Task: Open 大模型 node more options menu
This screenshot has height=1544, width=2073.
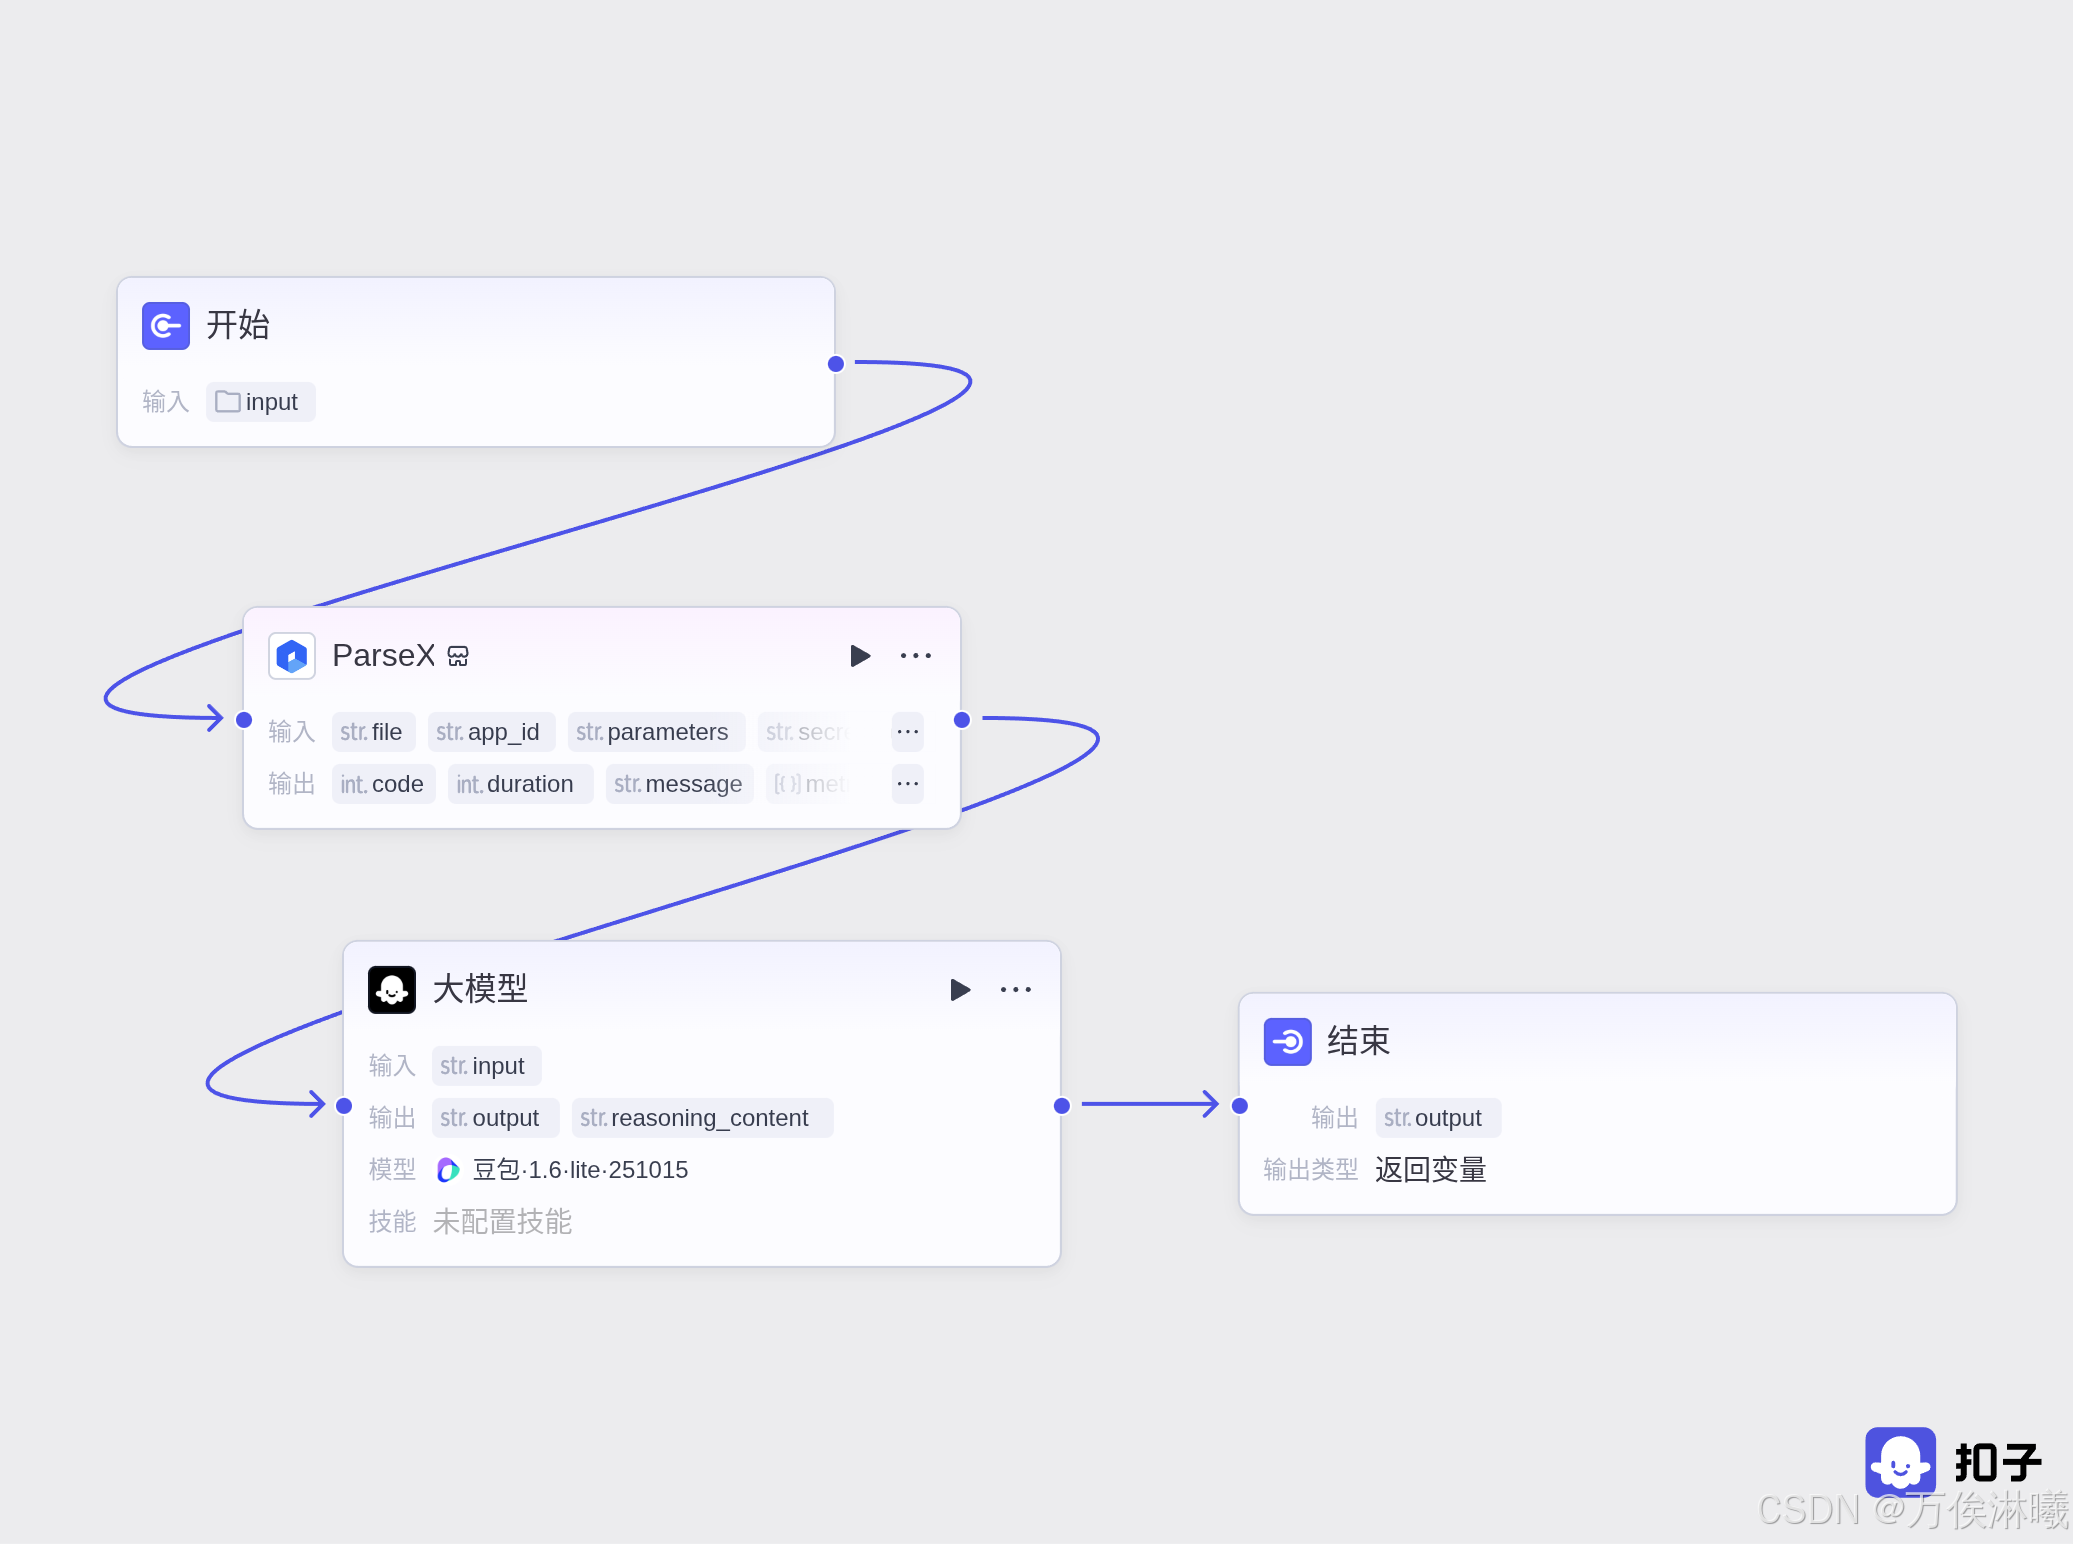Action: [1015, 990]
